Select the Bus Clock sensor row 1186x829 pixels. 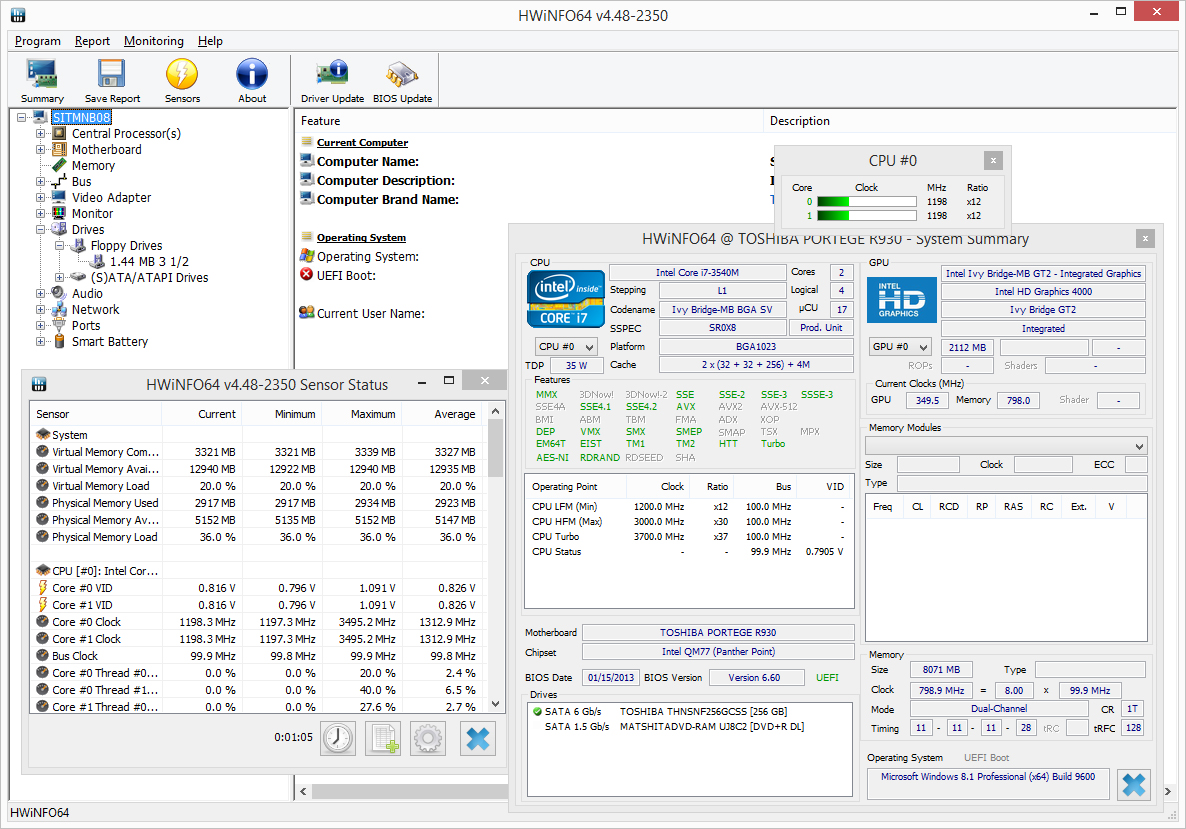257,656
